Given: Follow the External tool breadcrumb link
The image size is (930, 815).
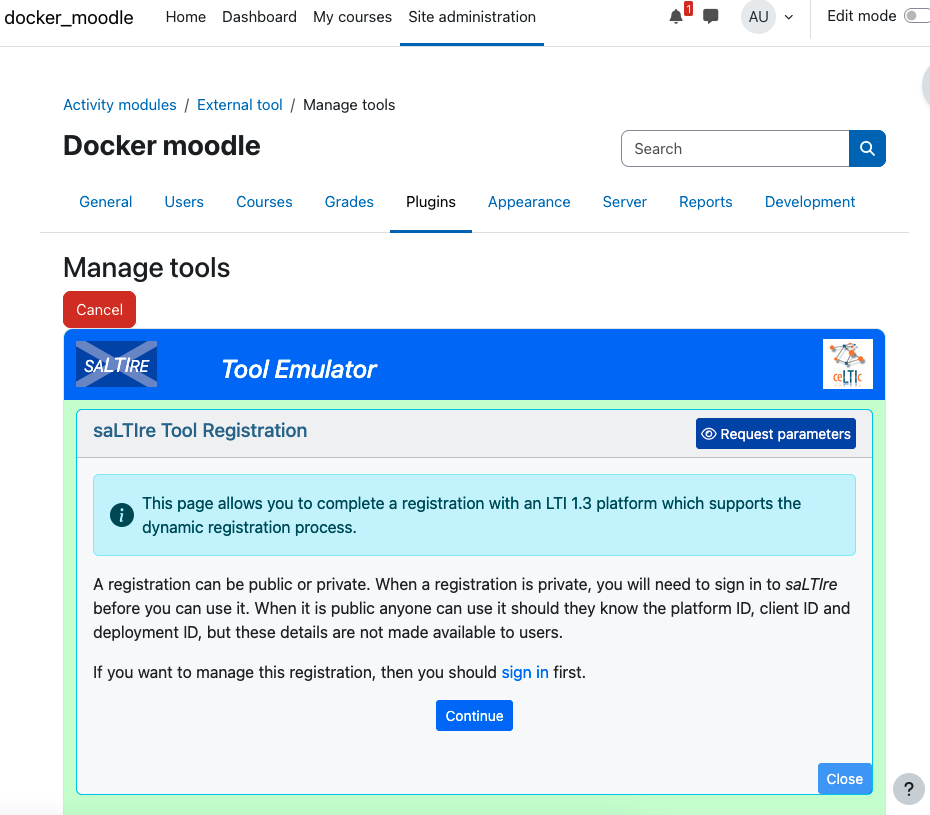Looking at the screenshot, I should pos(240,105).
